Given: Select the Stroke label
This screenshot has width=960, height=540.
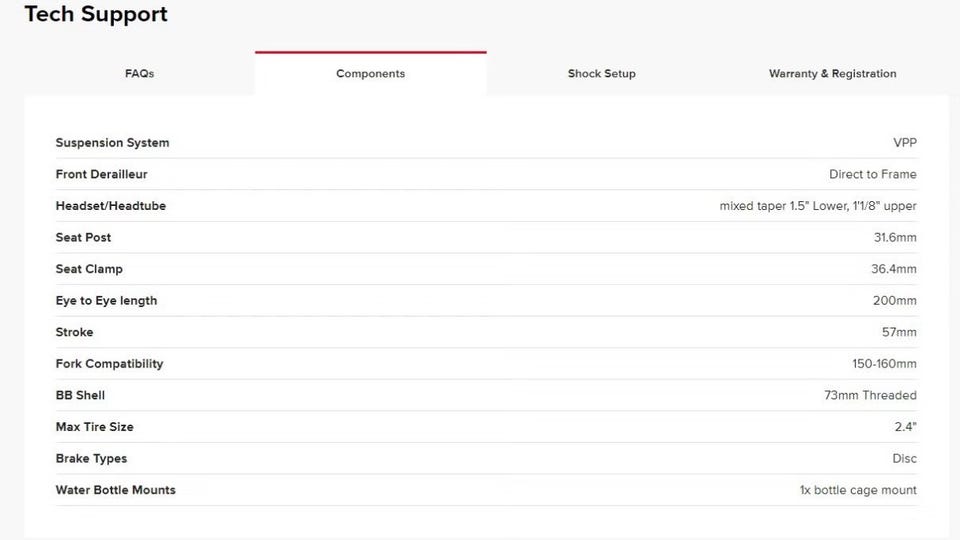Looking at the screenshot, I should [x=74, y=332].
